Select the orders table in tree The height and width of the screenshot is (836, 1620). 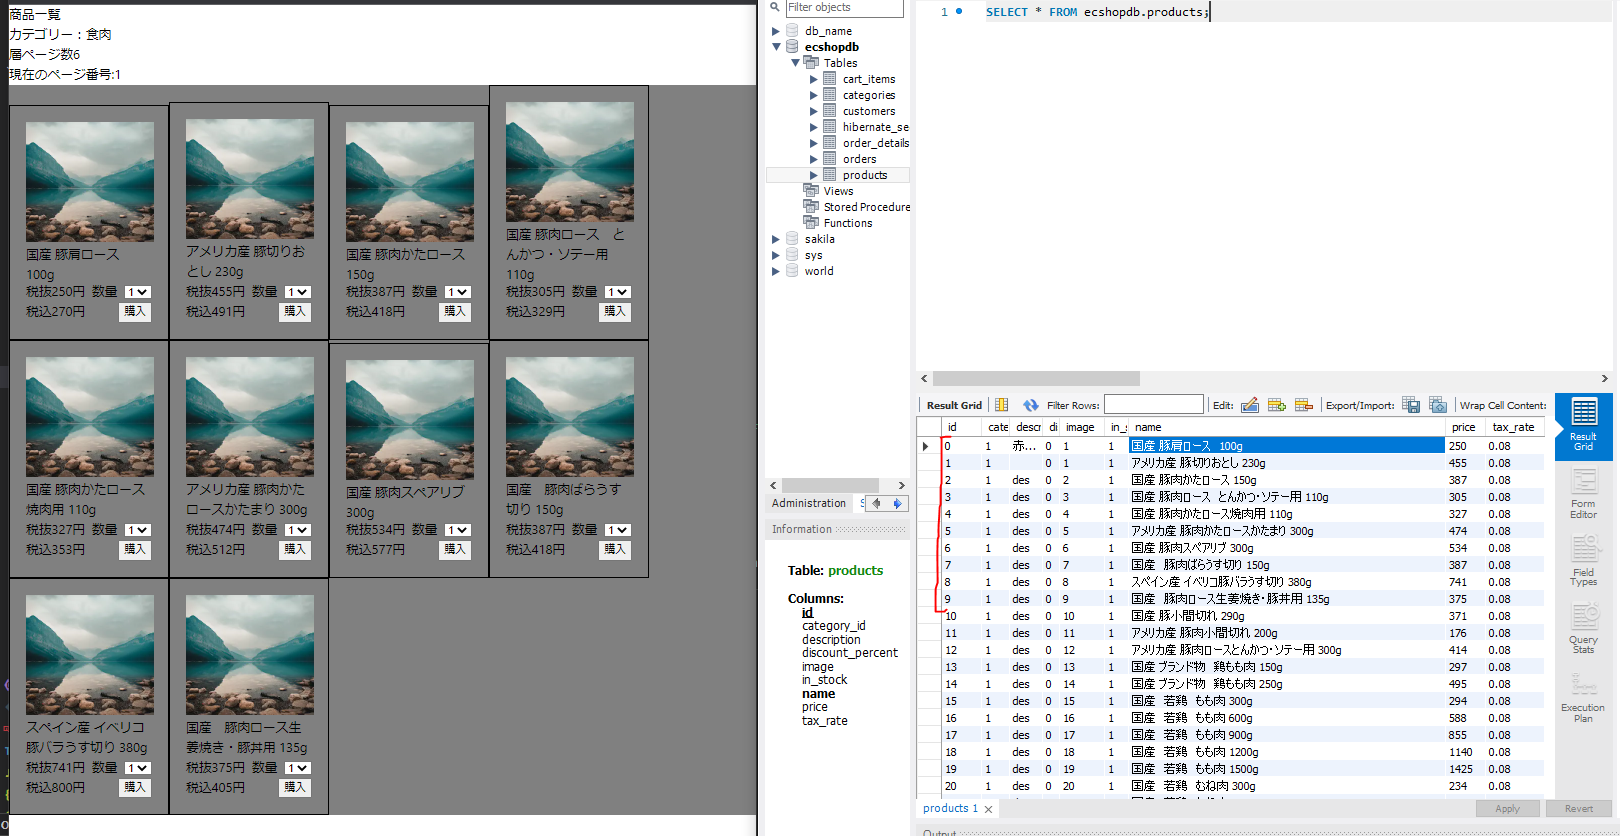click(859, 159)
